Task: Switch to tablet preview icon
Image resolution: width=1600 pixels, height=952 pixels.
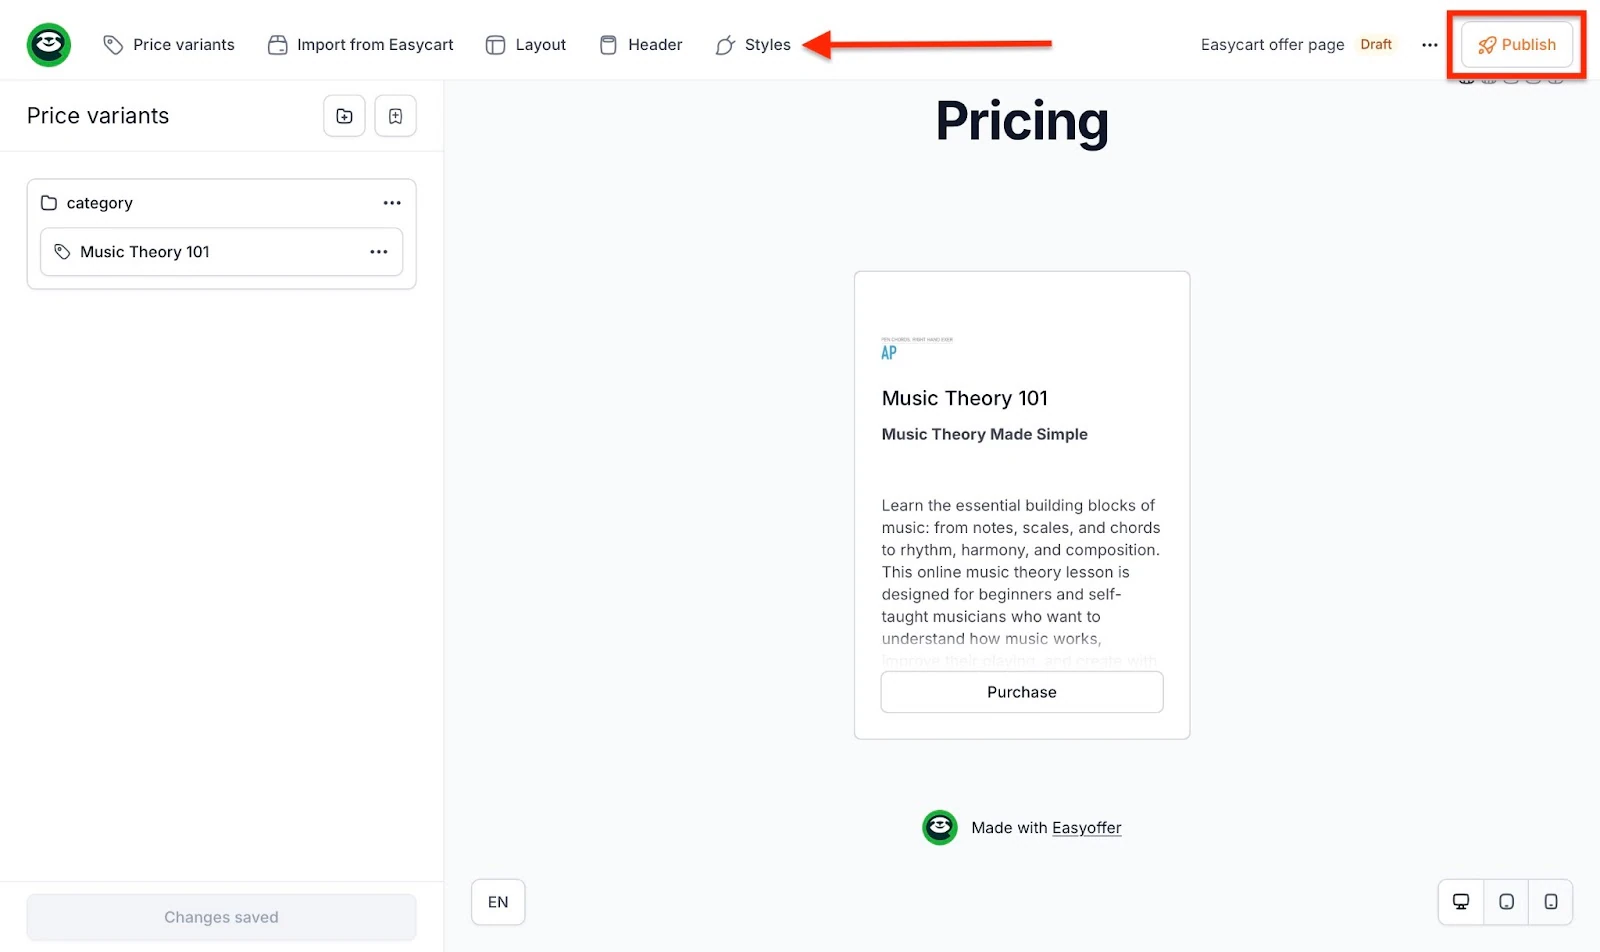Action: pos(1506,902)
